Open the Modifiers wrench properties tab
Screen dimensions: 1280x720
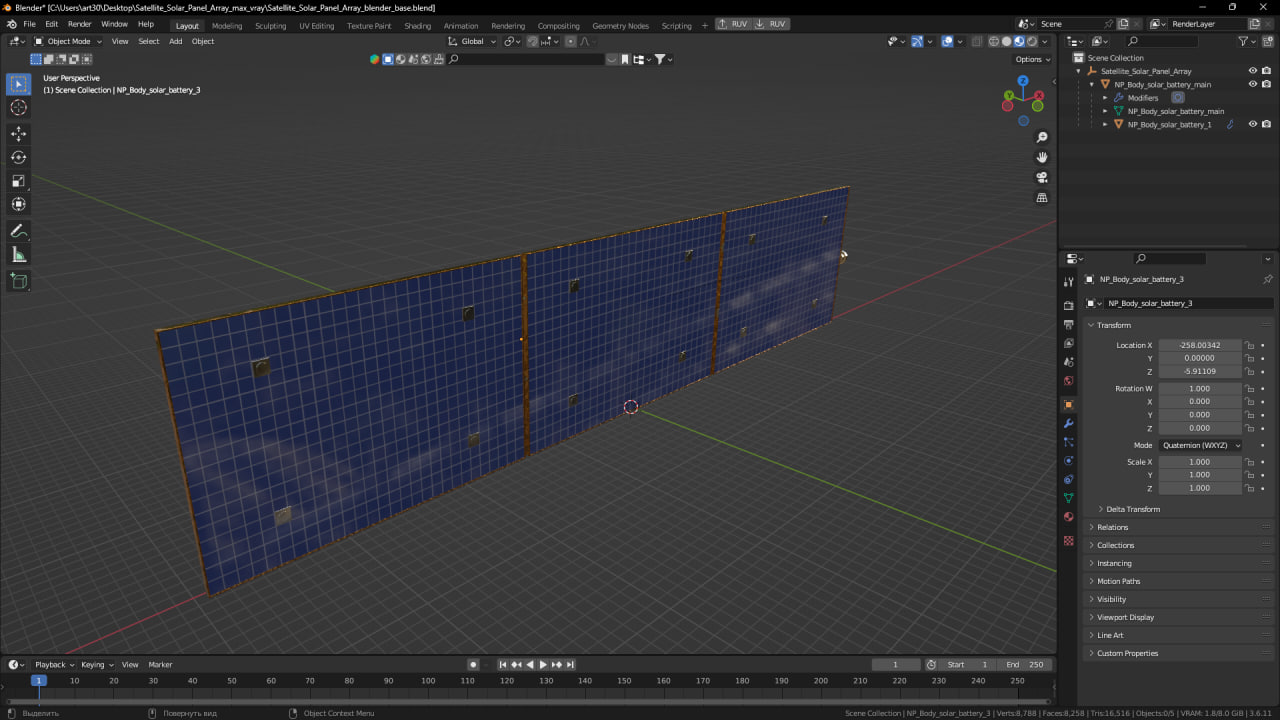pos(1069,424)
